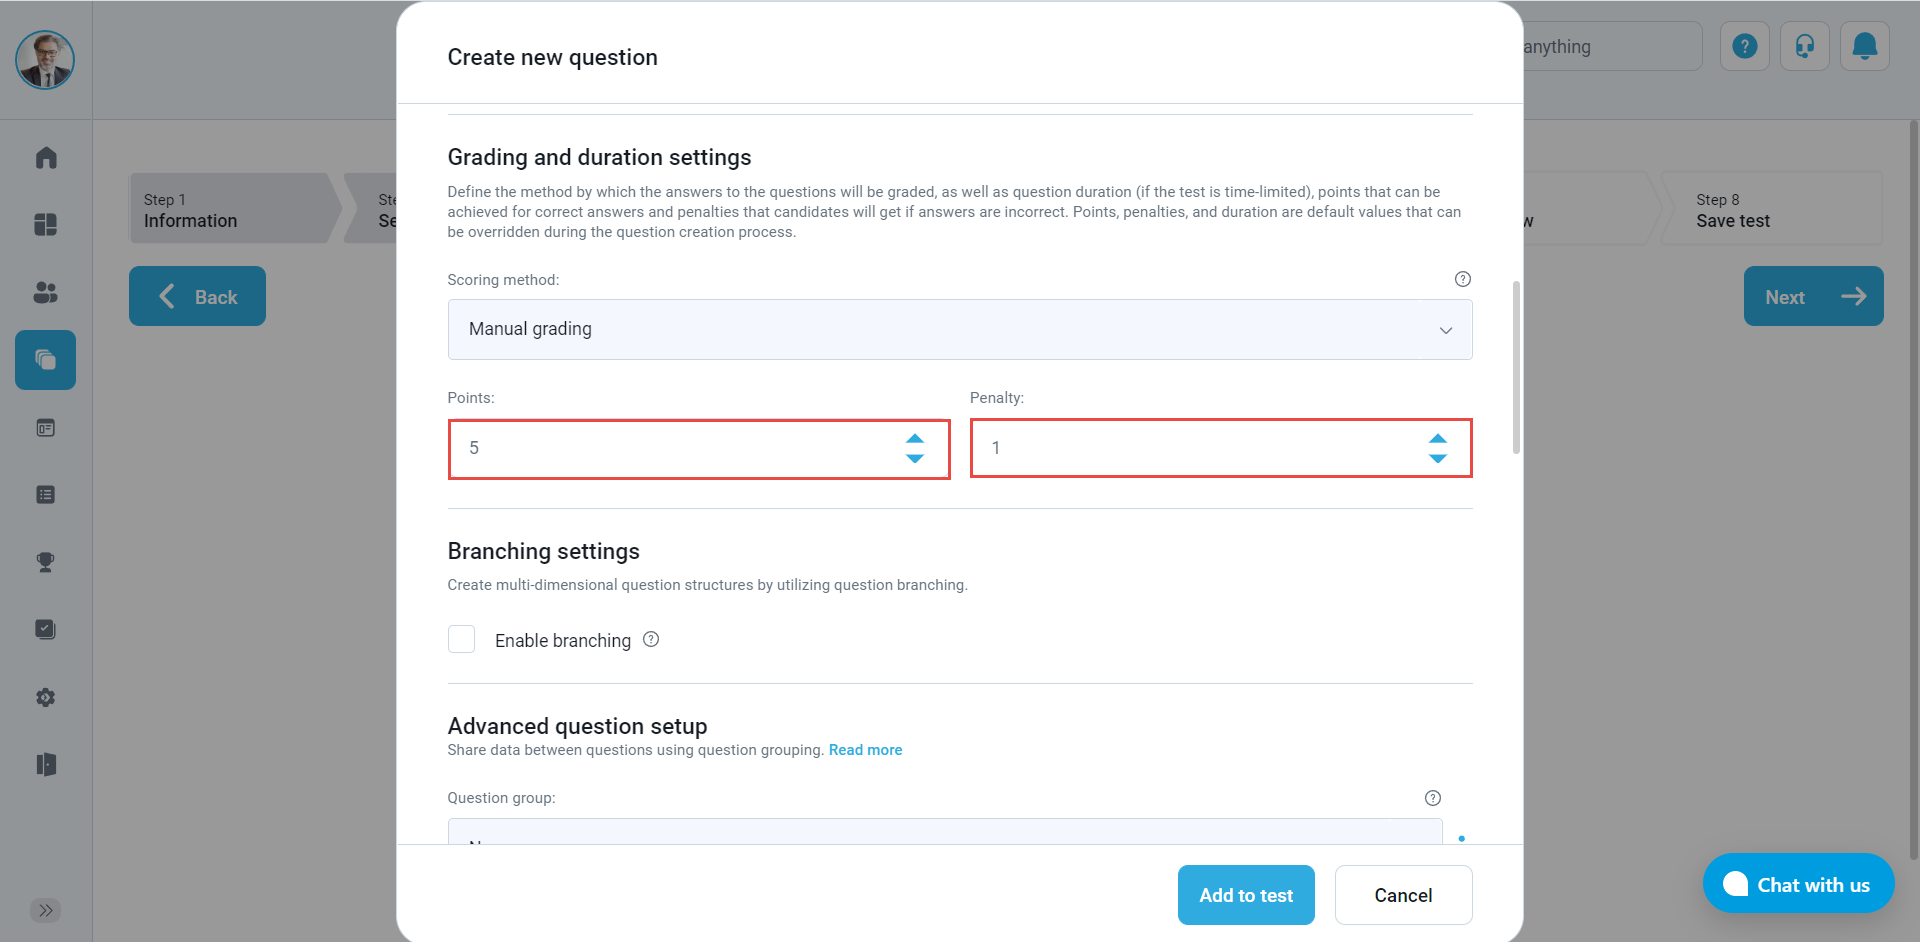Decrease the Penalty value with down arrow
This screenshot has width=1920, height=942.
1438,458
